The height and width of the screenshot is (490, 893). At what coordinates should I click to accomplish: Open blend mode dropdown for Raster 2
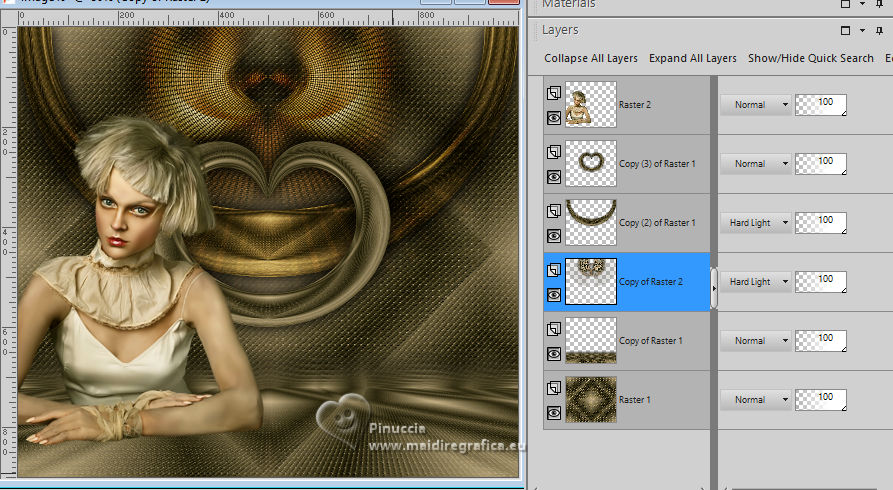pyautogui.click(x=756, y=105)
